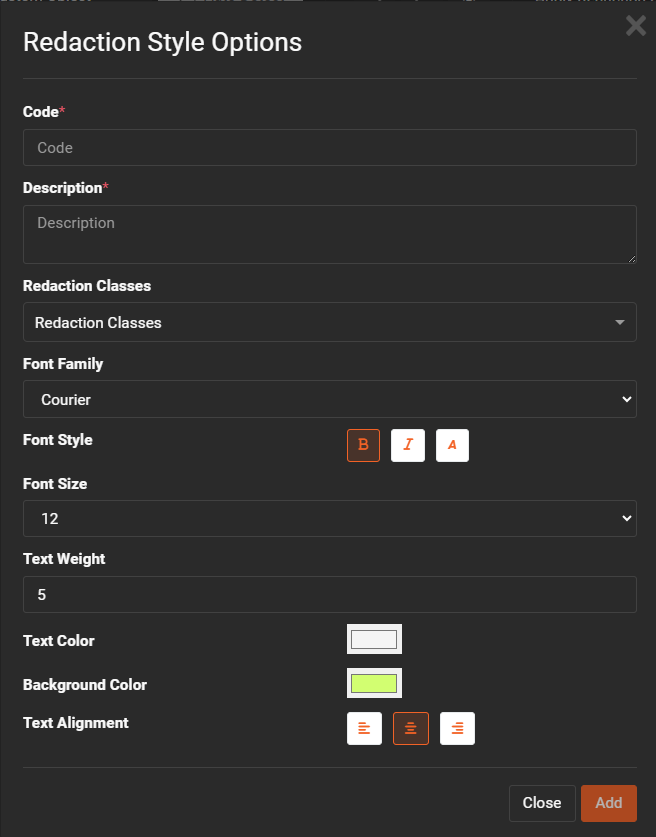
Task: Toggle the Bold font style button
Action: (363, 445)
